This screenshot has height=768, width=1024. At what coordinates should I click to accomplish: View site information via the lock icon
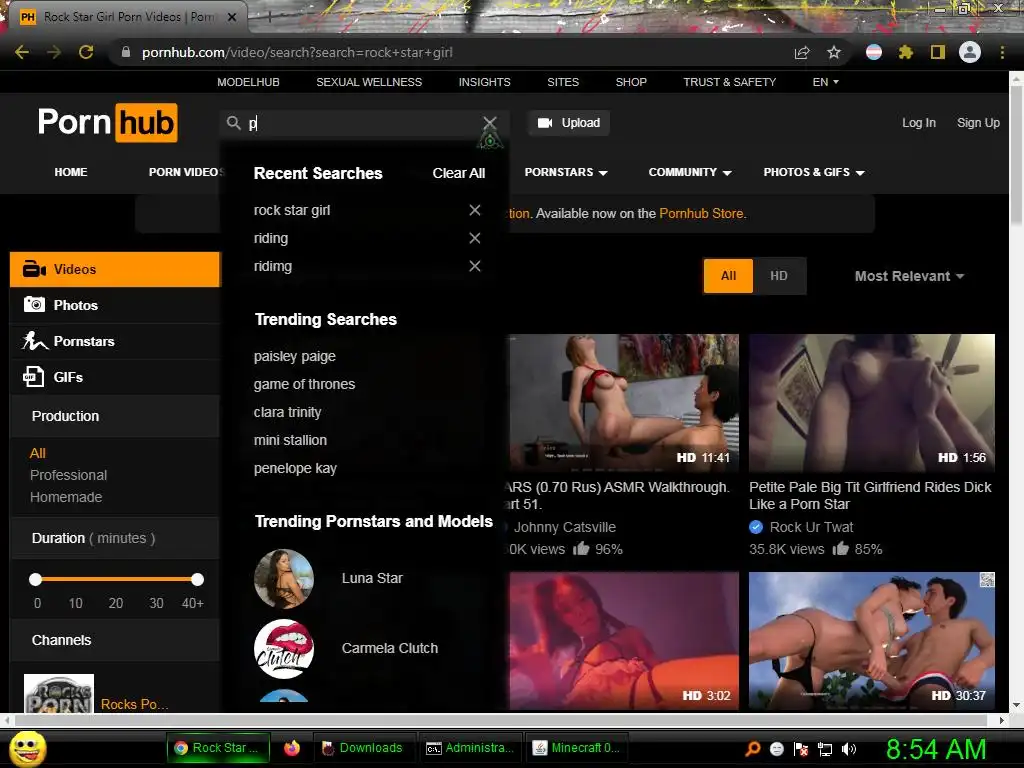pyautogui.click(x=126, y=52)
